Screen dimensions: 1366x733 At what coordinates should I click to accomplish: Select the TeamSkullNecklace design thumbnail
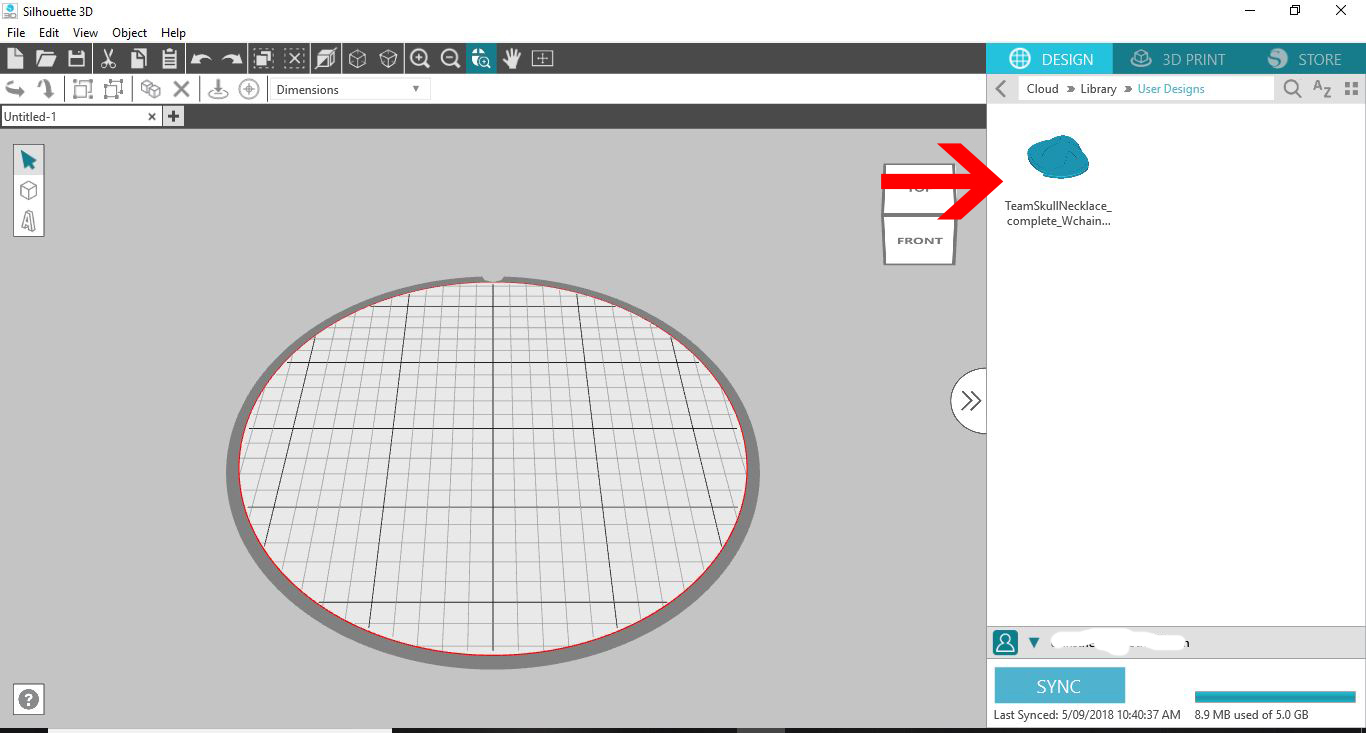point(1058,156)
